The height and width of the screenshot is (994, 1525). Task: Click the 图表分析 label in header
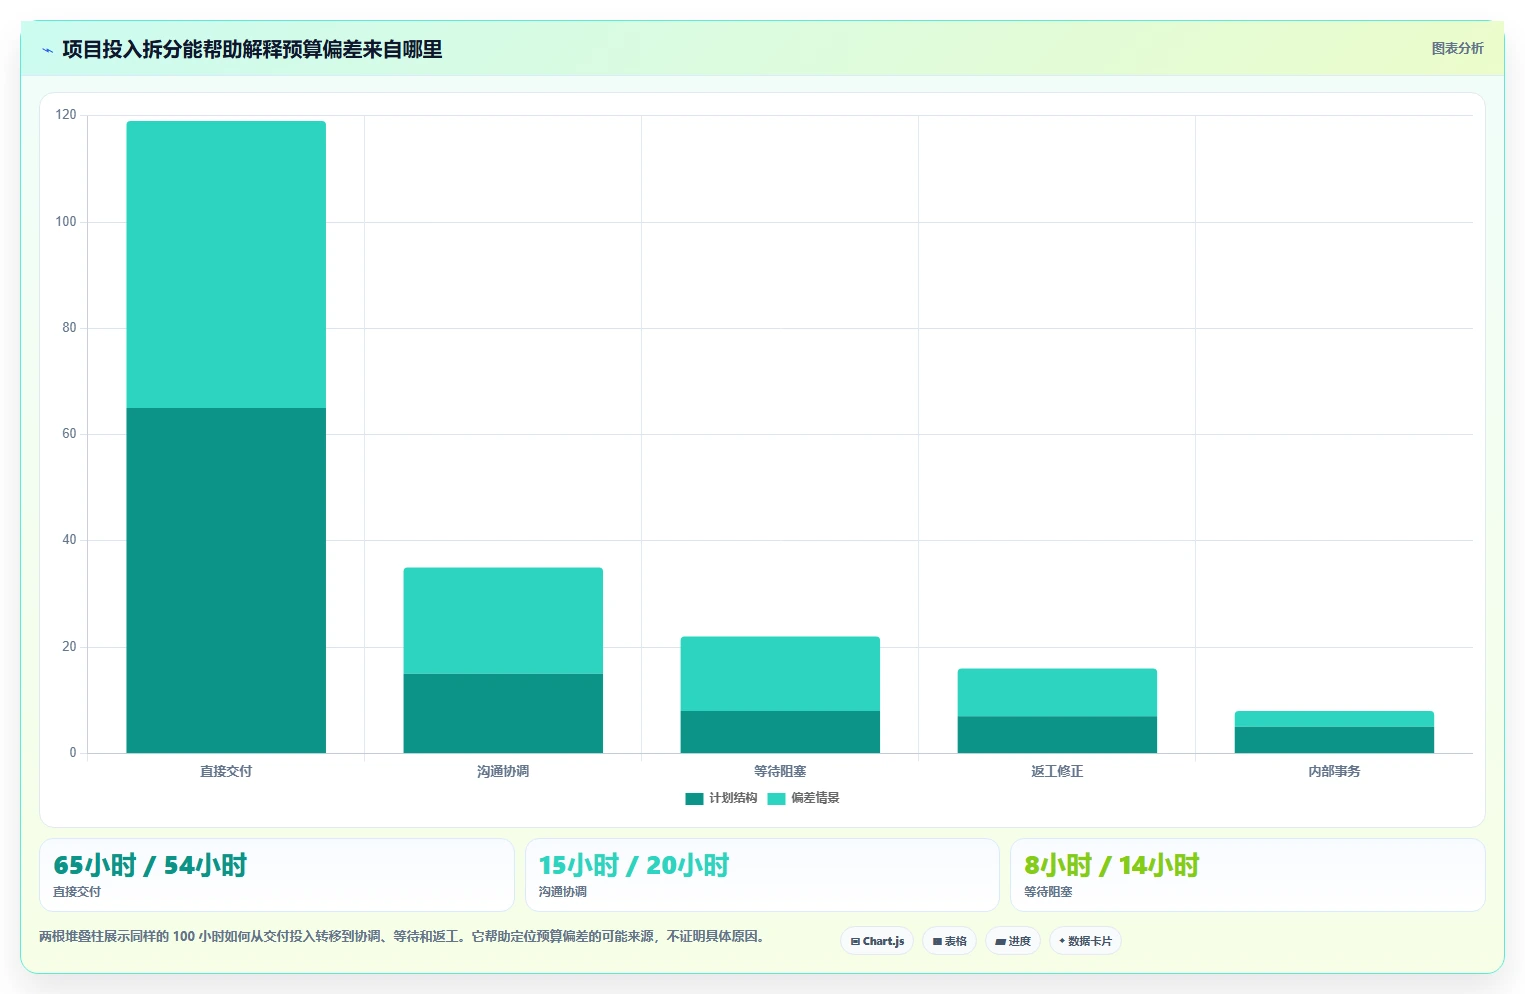(1457, 48)
